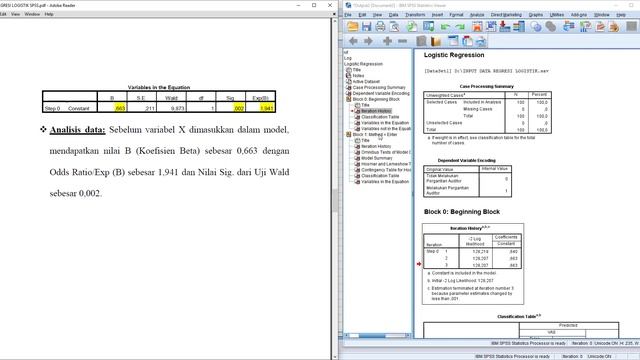The image size is (640, 360).
Task: Select Dependent Variable Encoding in outline tree
Action: (381, 93)
